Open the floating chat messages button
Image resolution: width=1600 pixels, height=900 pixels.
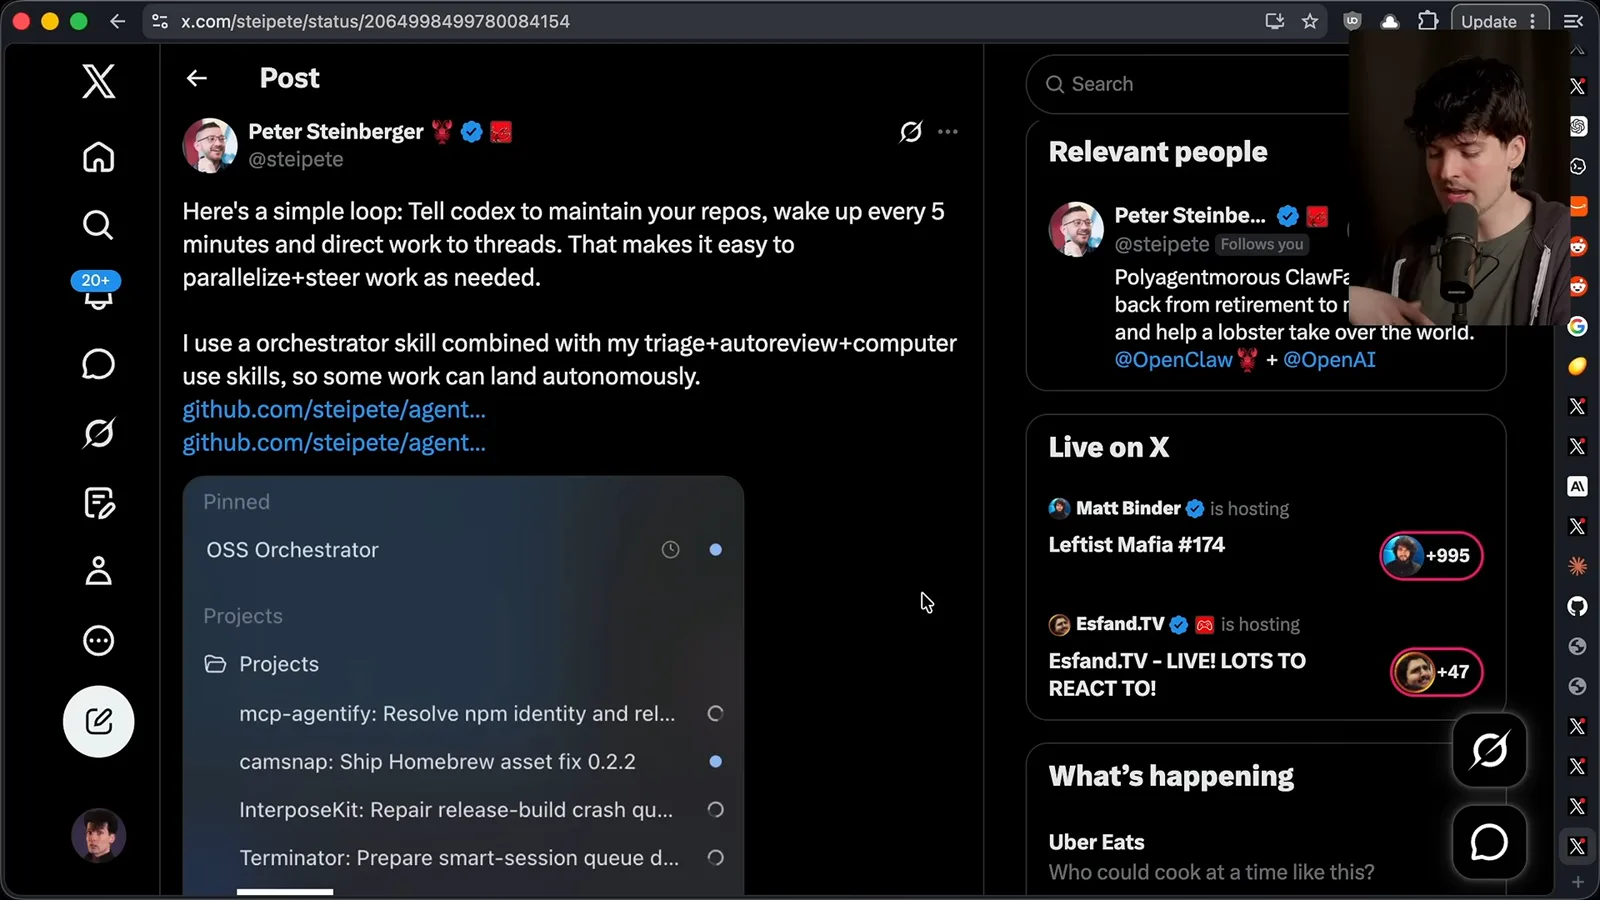[1489, 842]
